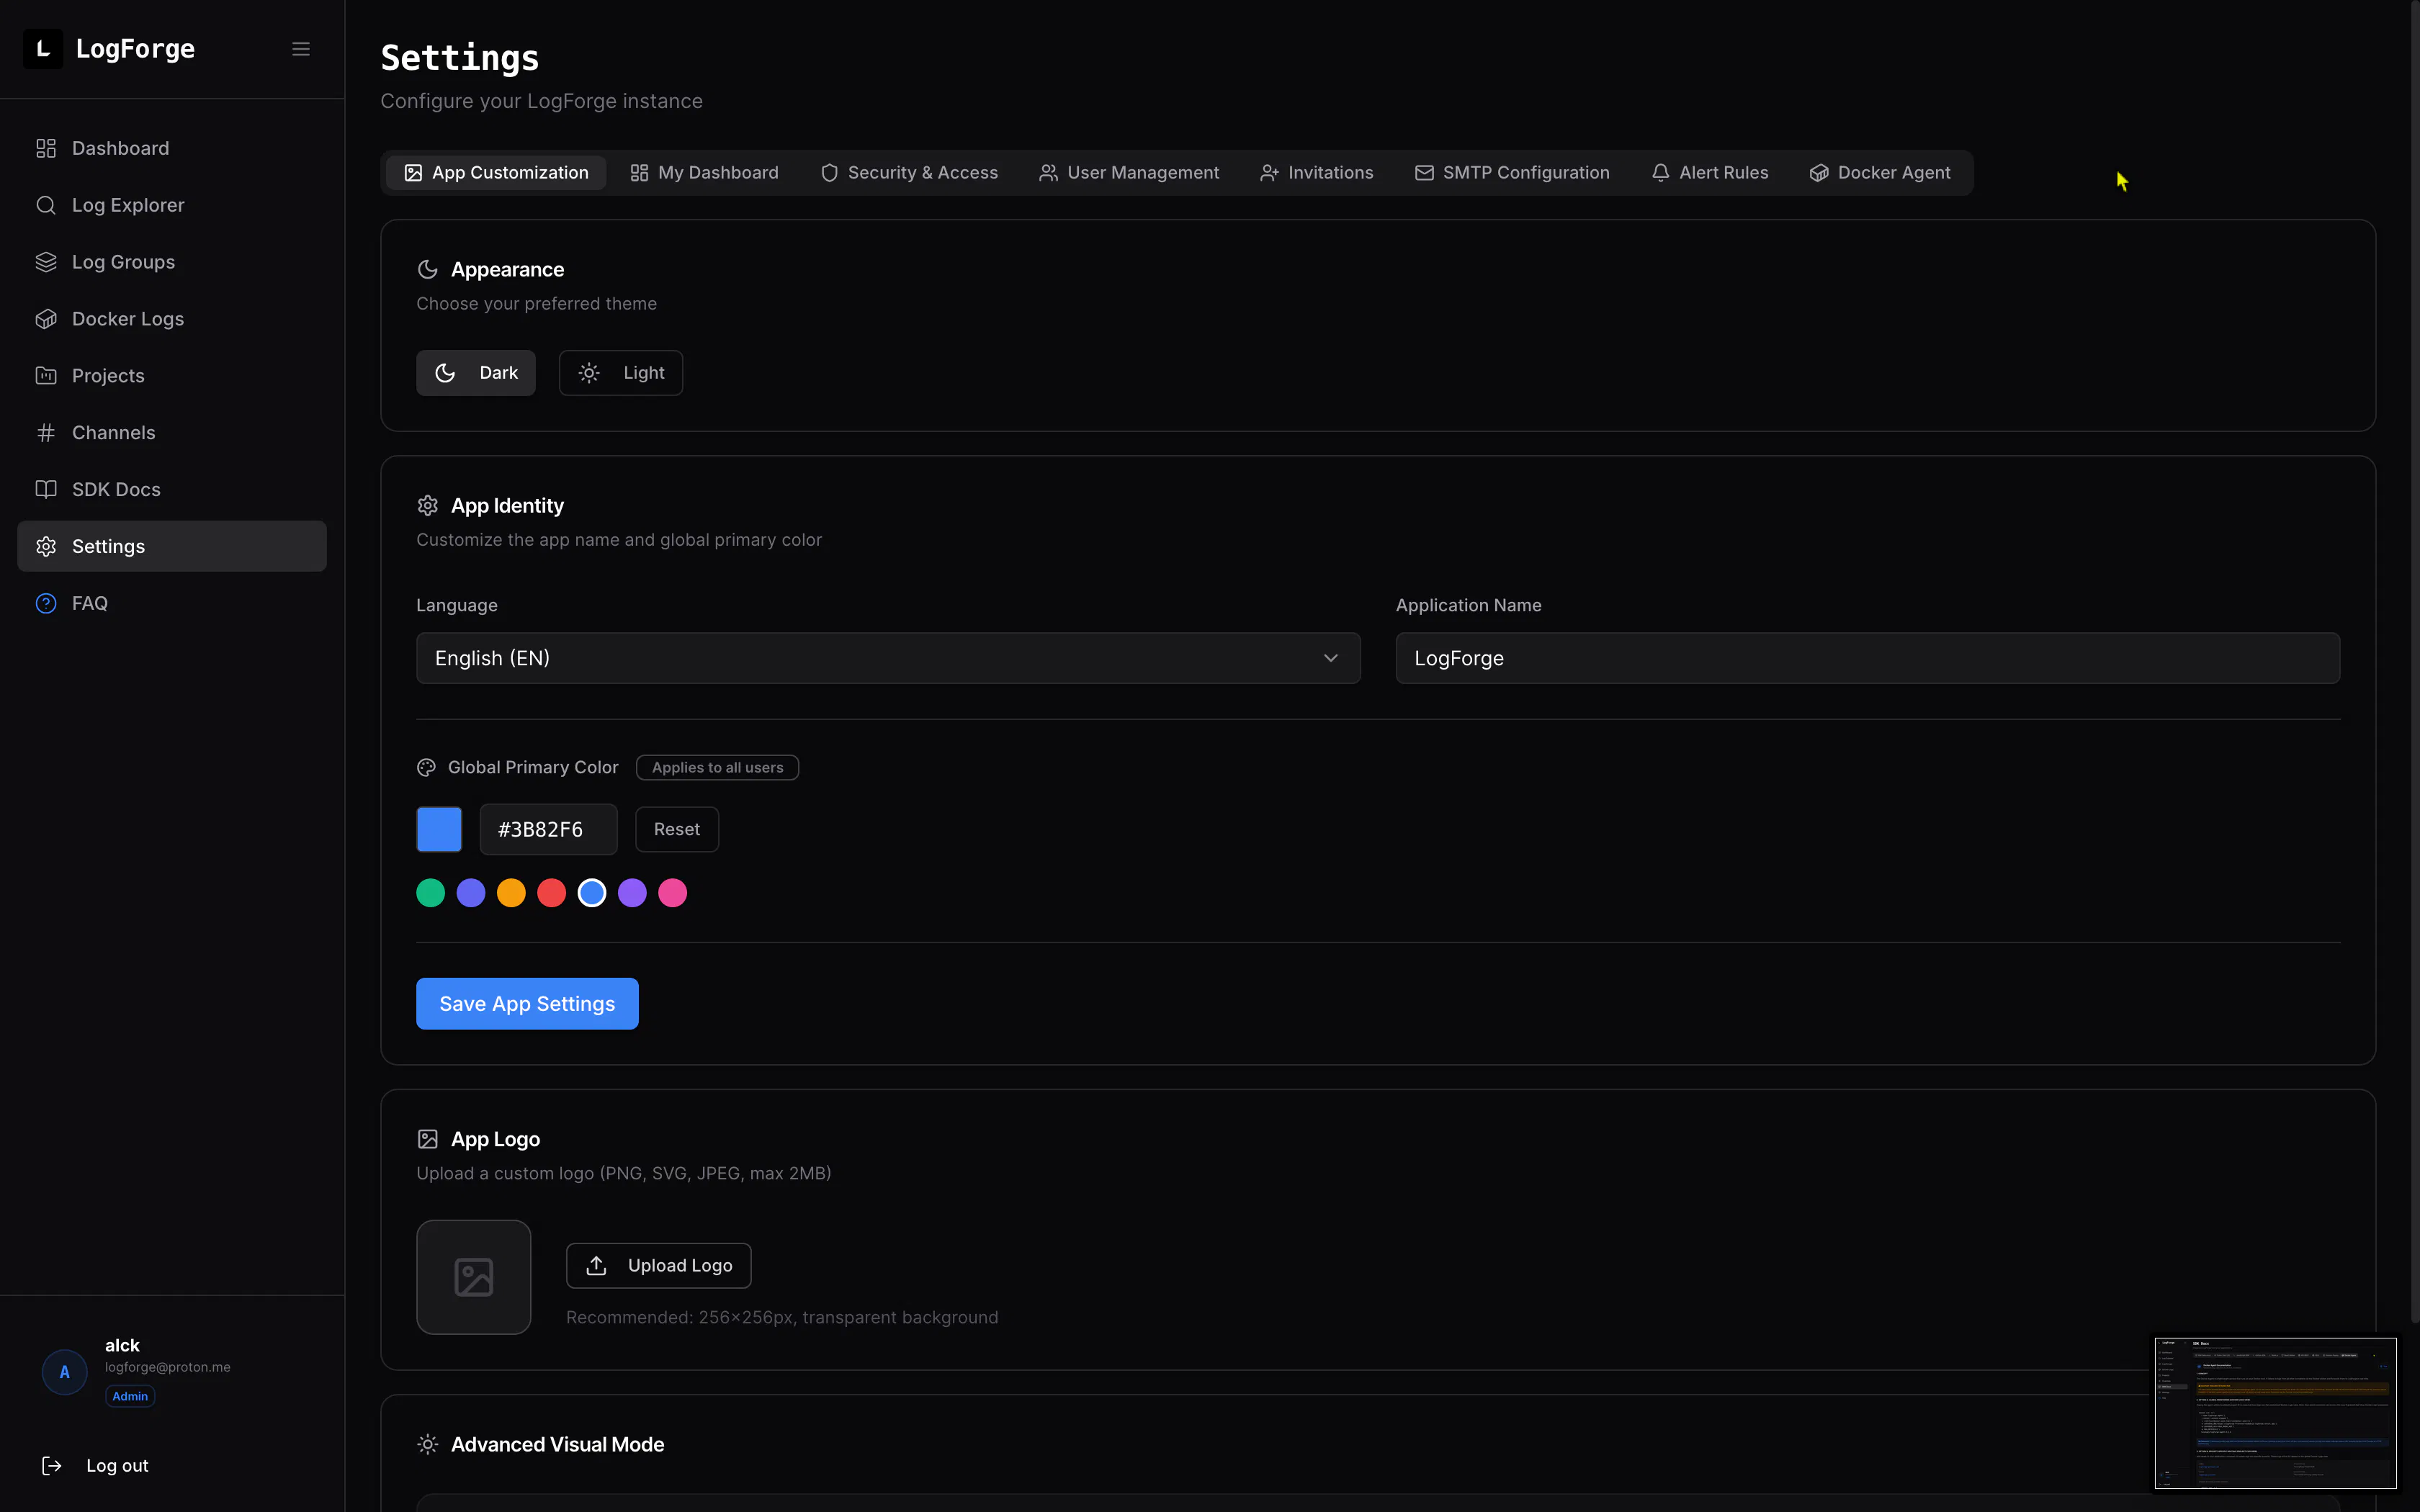Screen dimensions: 2420x1512
Task: Click the Projects folder-chart icon
Action: pyautogui.click(x=46, y=376)
